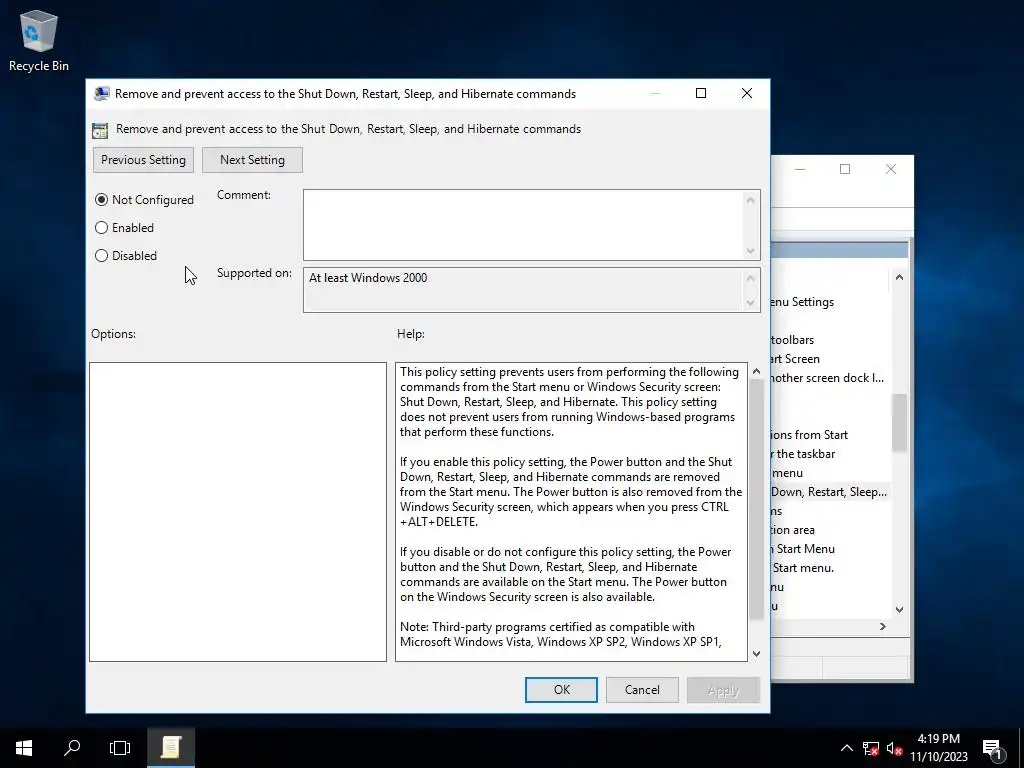Show hidden tray icons

pyautogui.click(x=846, y=748)
